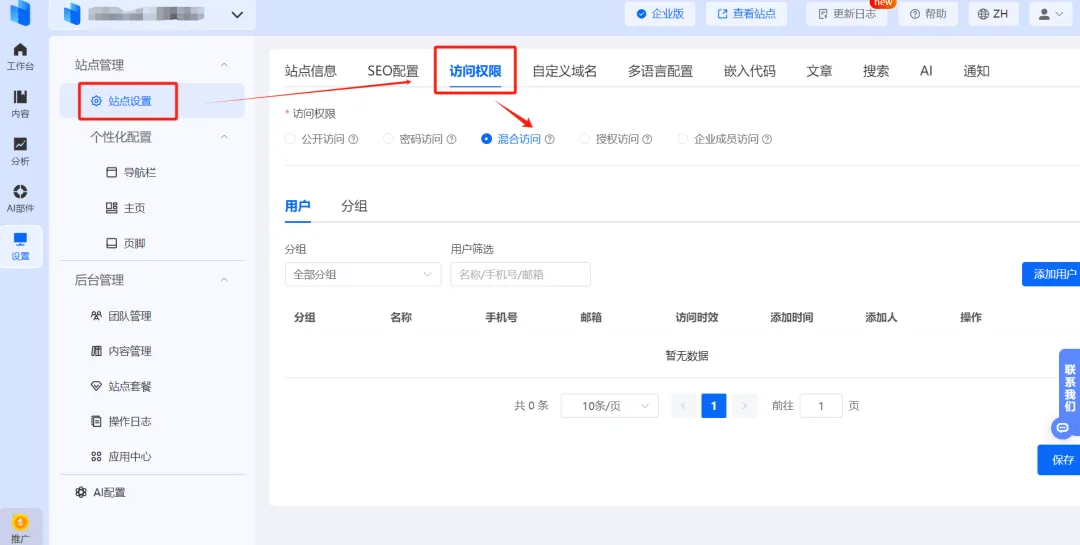Click the 前往 page number field
Screen dimensions: 1080x545
821,406
